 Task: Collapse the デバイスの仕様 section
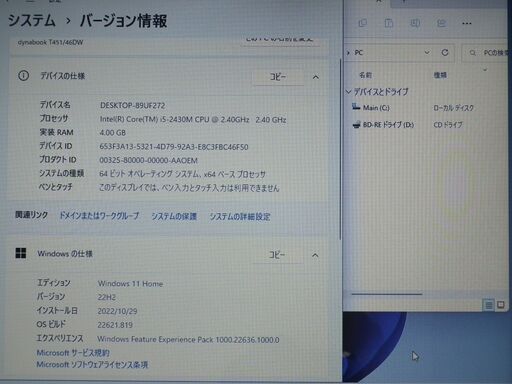[315, 77]
